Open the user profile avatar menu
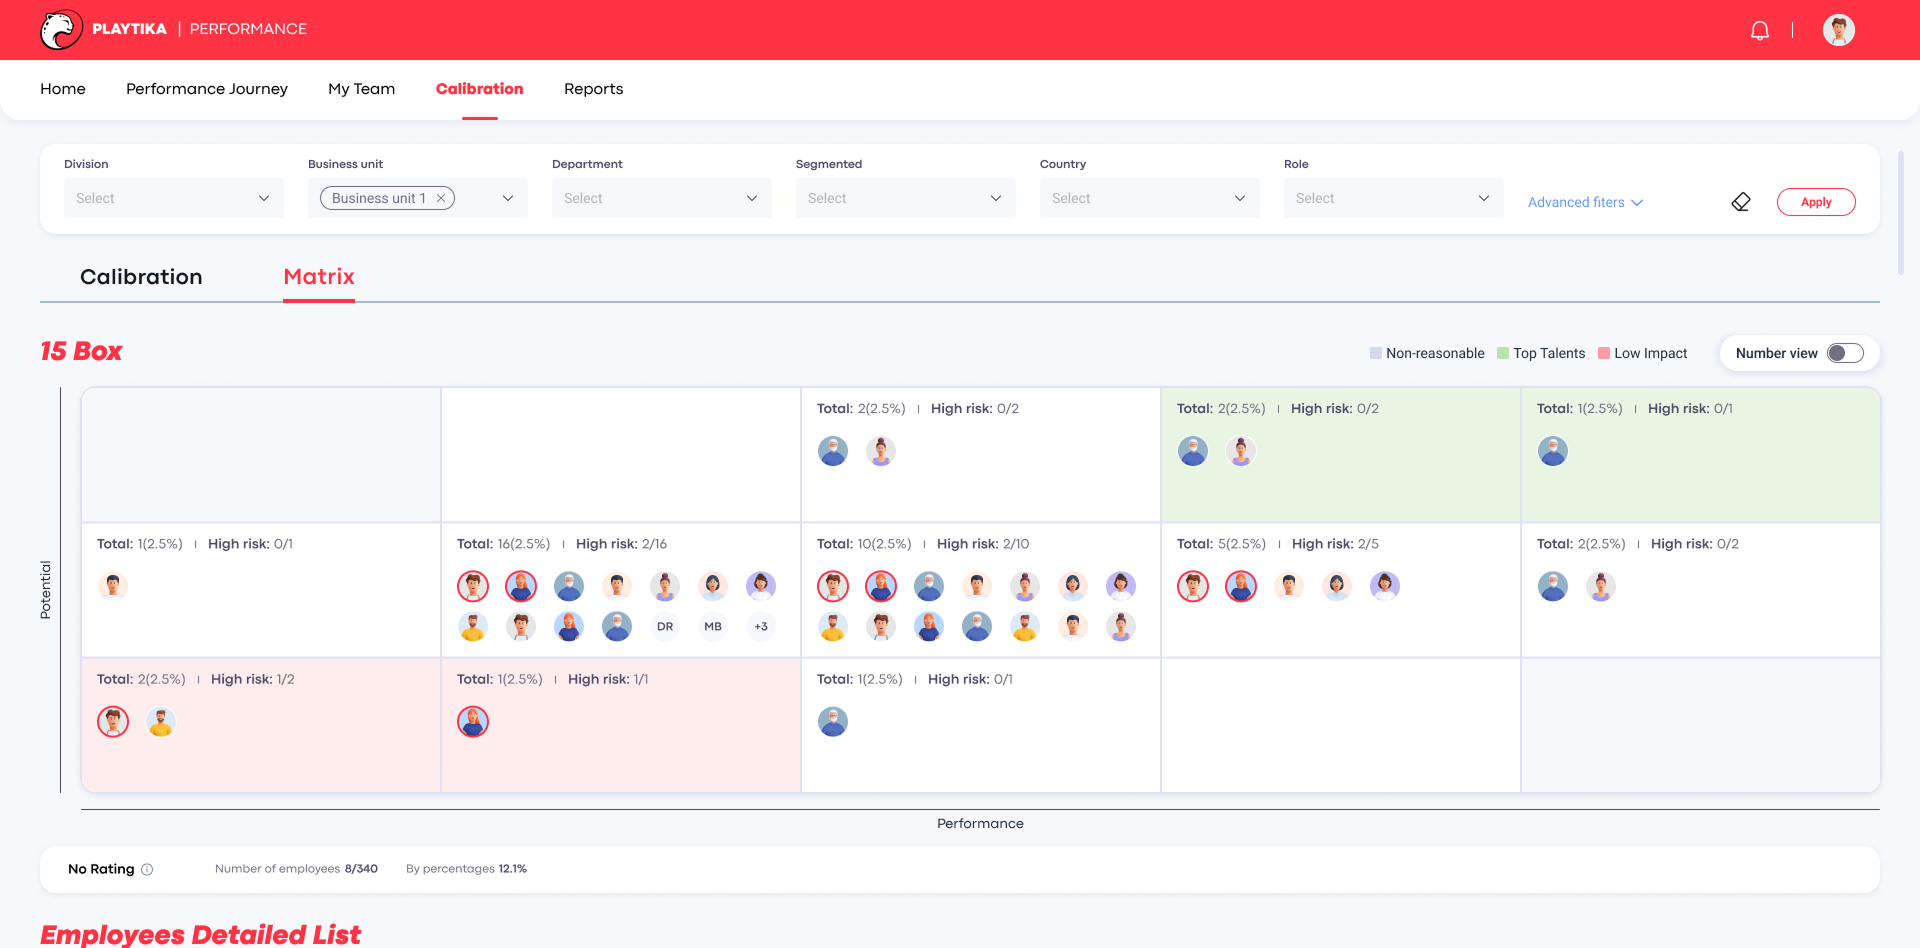Screen dimensions: 1920x948 pos(1838,30)
